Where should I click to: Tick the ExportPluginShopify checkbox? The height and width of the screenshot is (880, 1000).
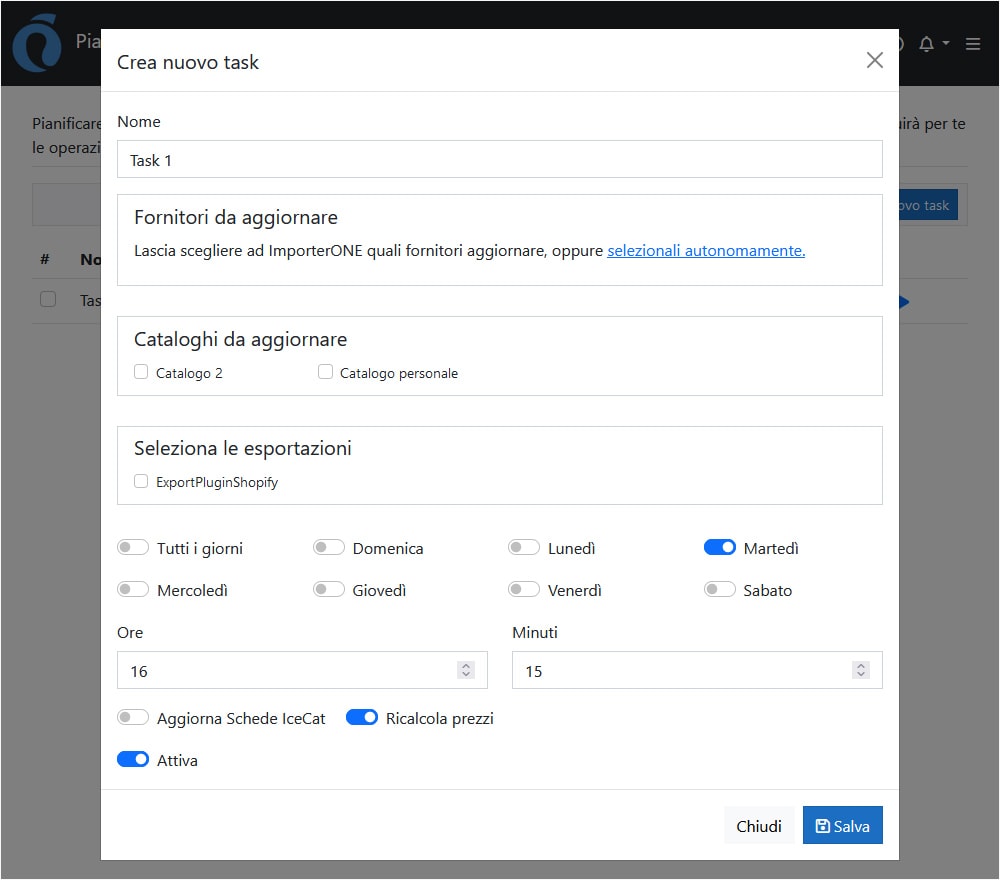click(141, 481)
